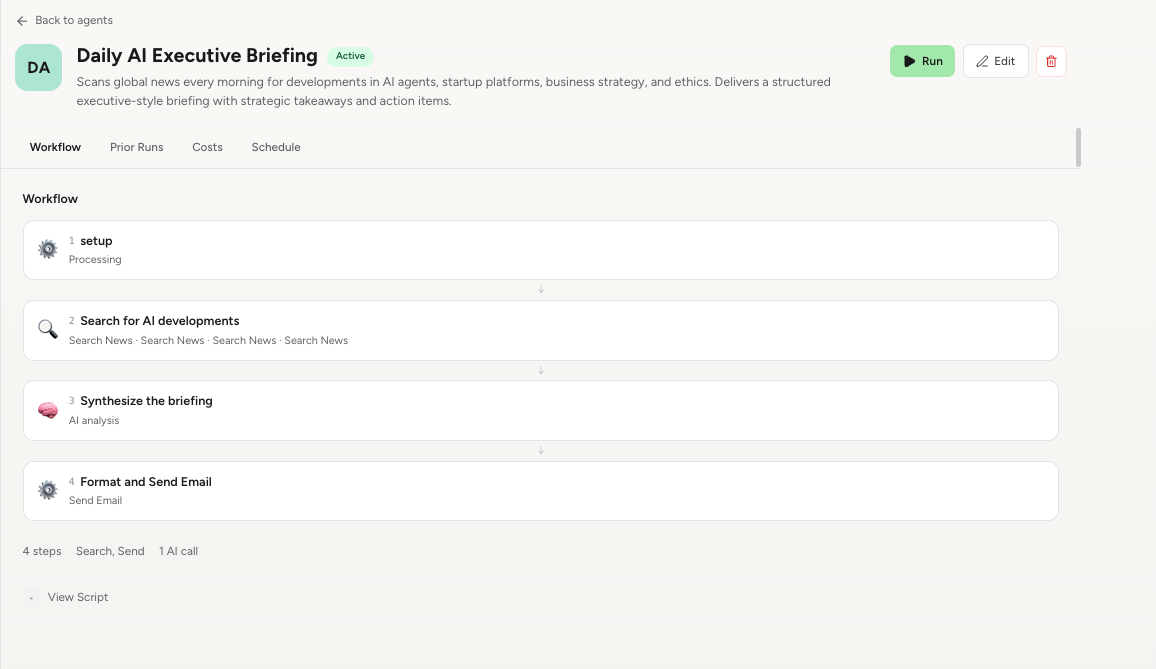Click the brain icon for Synthesize step

click(47, 410)
